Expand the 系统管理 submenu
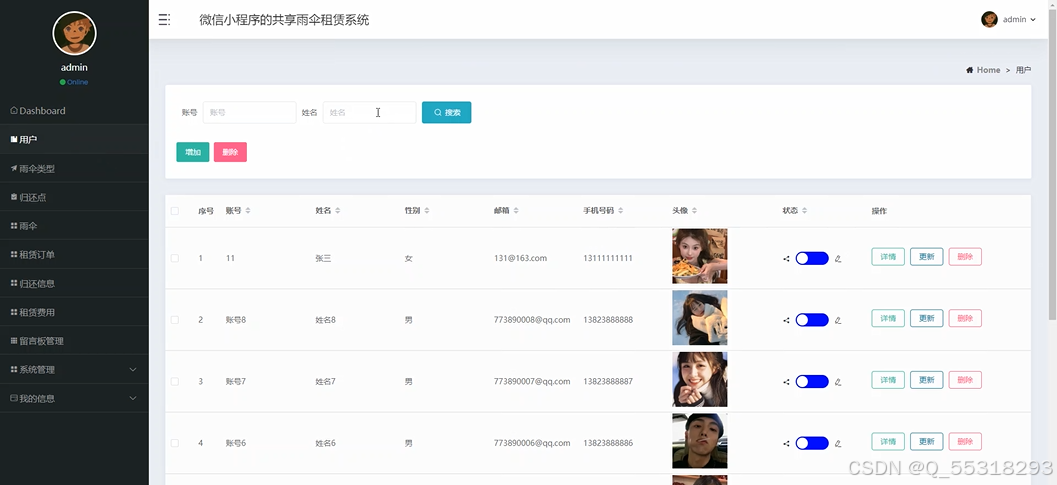This screenshot has height=485, width=1057. click(74, 370)
